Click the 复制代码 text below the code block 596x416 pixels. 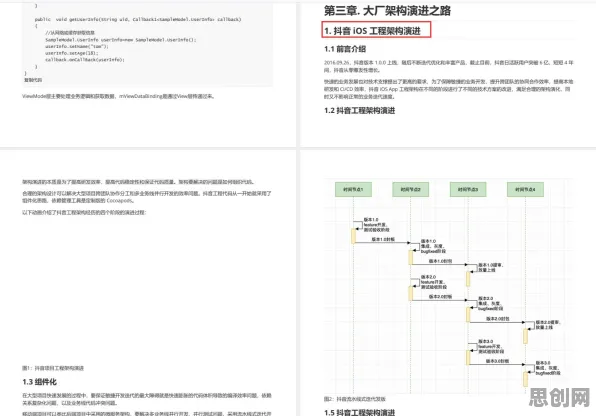coord(33,80)
